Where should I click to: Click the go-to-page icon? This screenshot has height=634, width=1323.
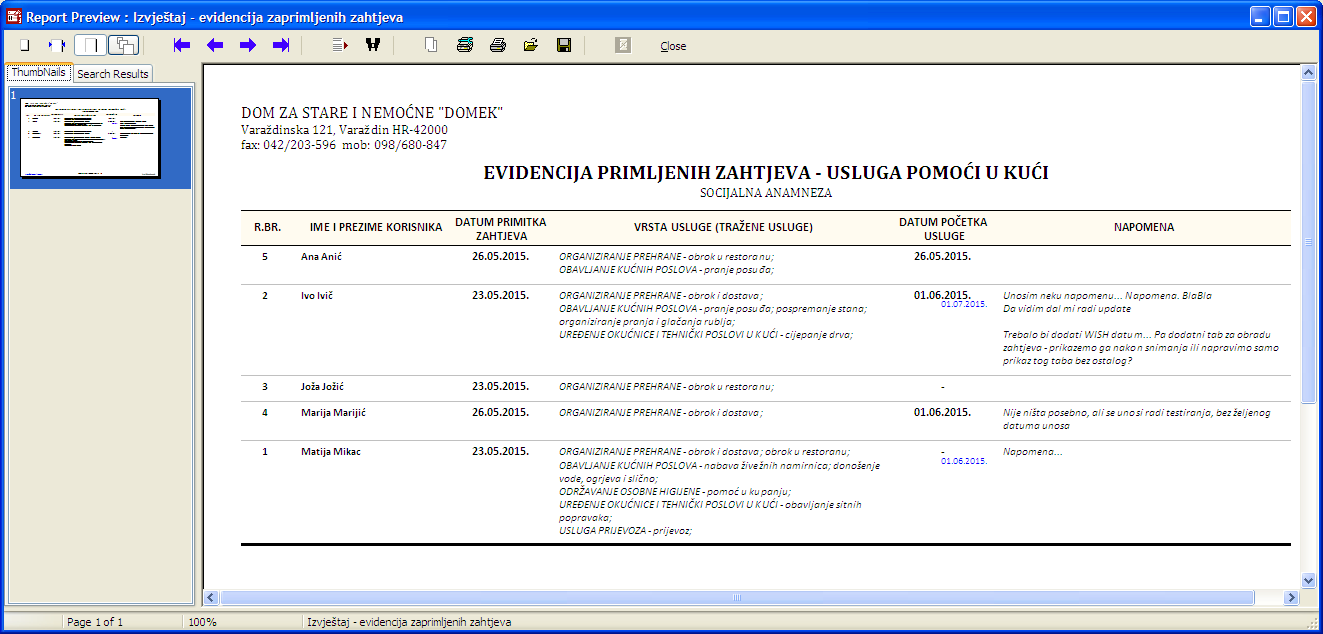click(340, 45)
